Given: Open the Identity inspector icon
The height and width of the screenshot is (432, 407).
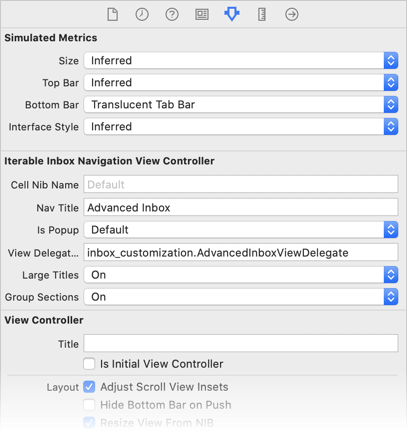Looking at the screenshot, I should point(202,14).
